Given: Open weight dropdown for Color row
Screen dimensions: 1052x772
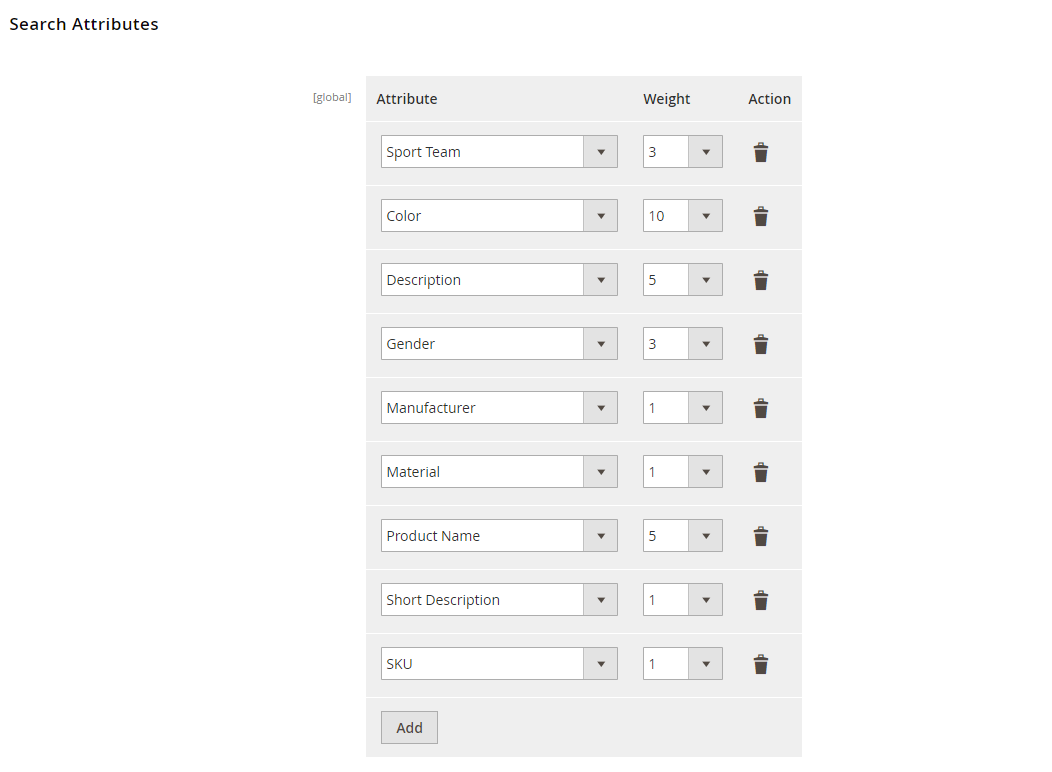Looking at the screenshot, I should click(682, 216).
